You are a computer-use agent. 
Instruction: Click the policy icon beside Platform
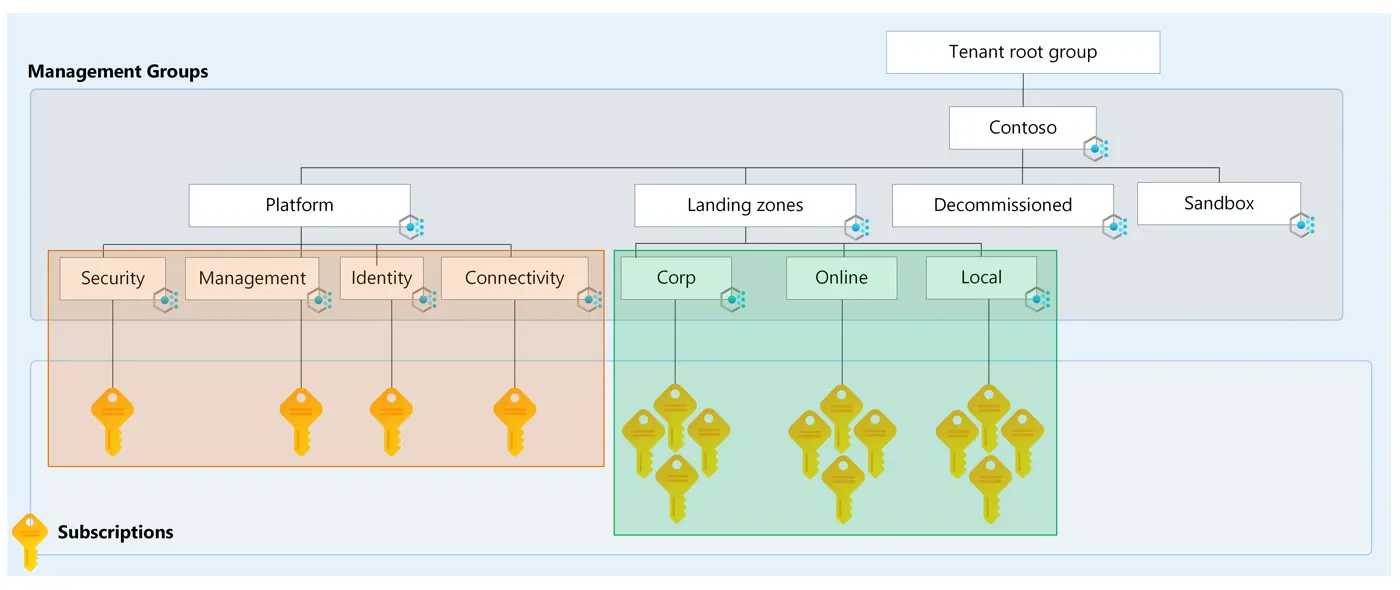coord(412,228)
